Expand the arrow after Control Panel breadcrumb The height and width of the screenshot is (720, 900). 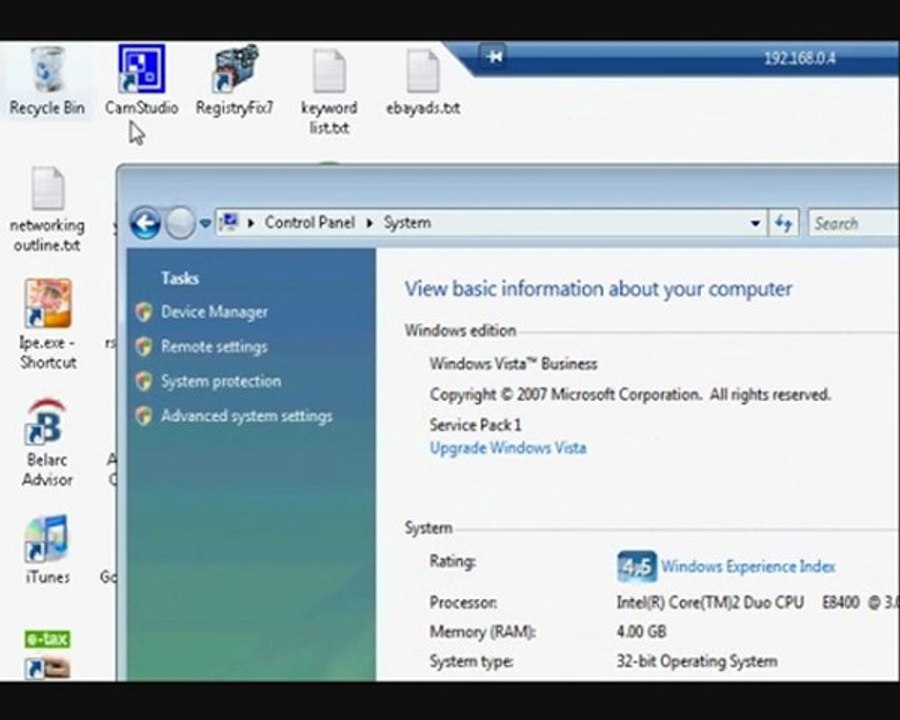[x=370, y=223]
